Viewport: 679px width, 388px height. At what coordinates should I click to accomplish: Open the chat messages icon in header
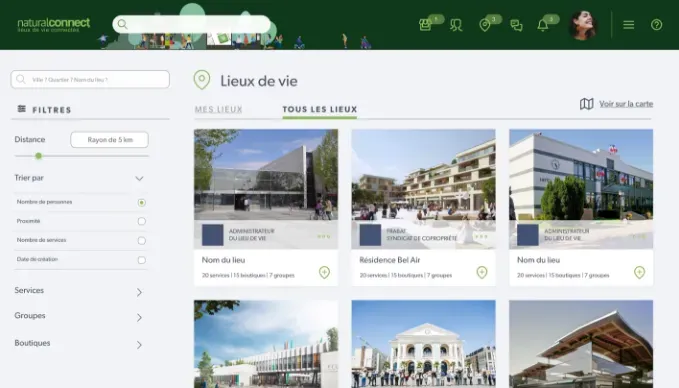pyautogui.click(x=516, y=26)
